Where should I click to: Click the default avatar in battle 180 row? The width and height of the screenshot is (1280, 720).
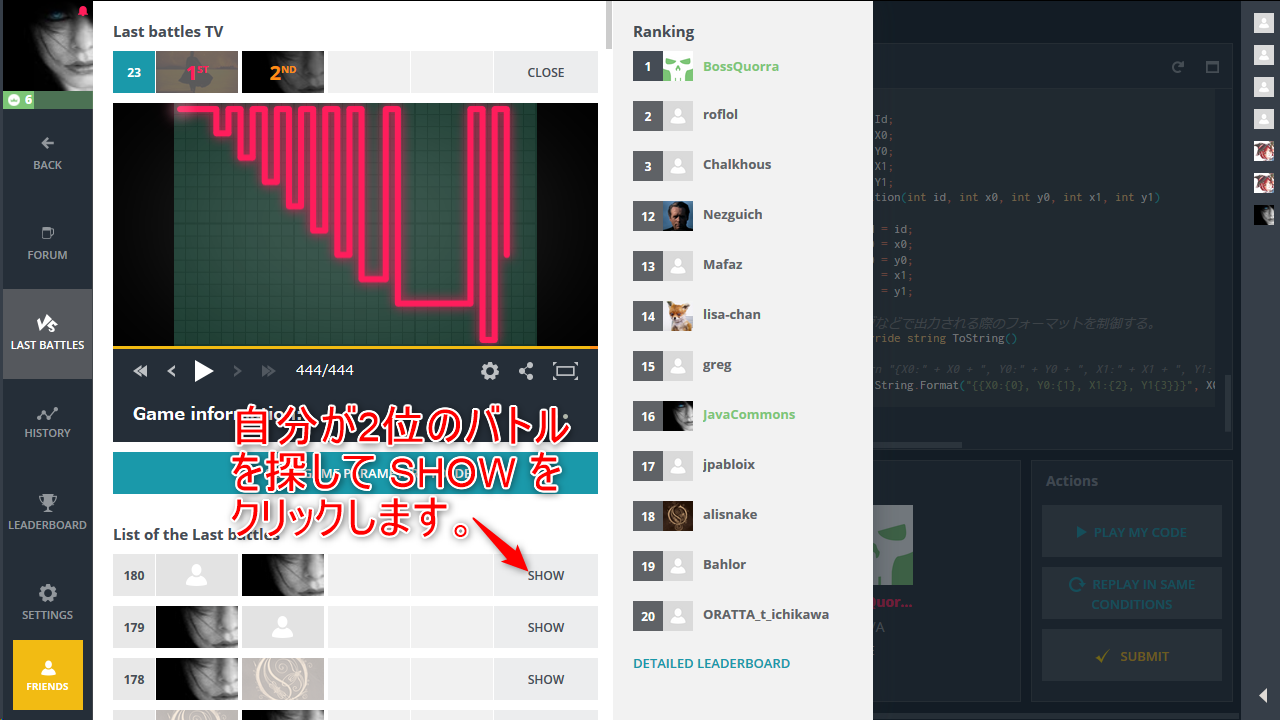[197, 575]
